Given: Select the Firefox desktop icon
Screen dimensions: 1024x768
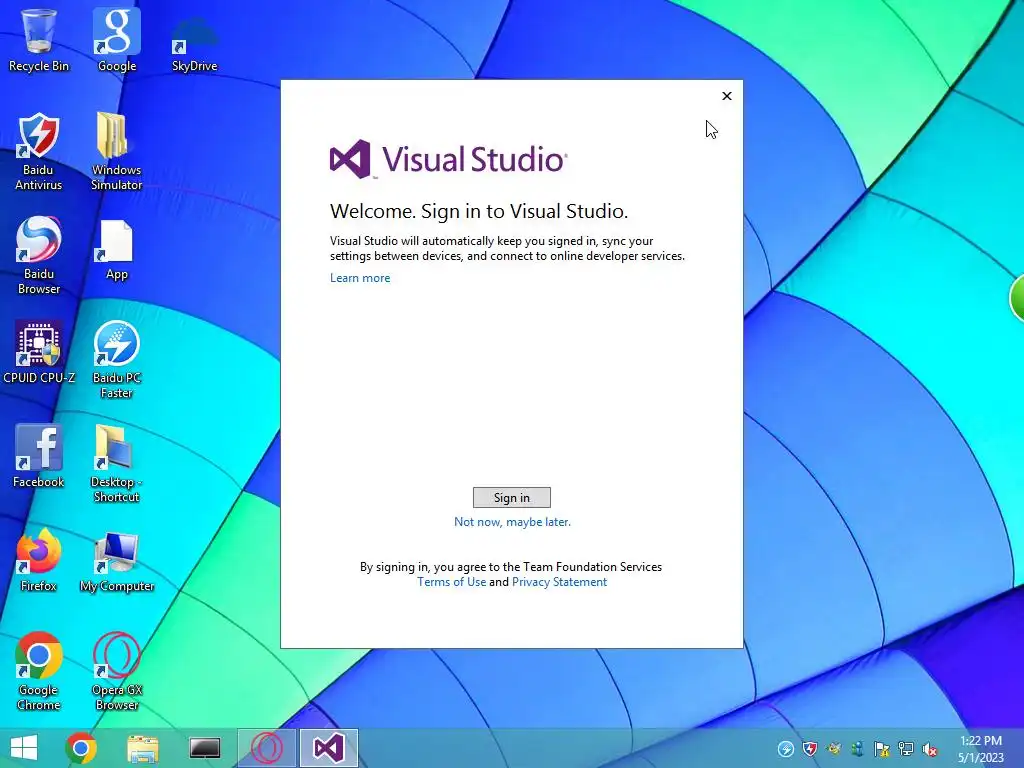Looking at the screenshot, I should coord(39,560).
